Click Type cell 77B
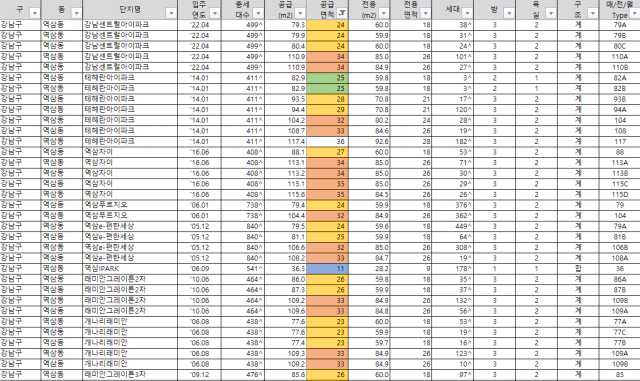640x381 pixels. [620, 343]
